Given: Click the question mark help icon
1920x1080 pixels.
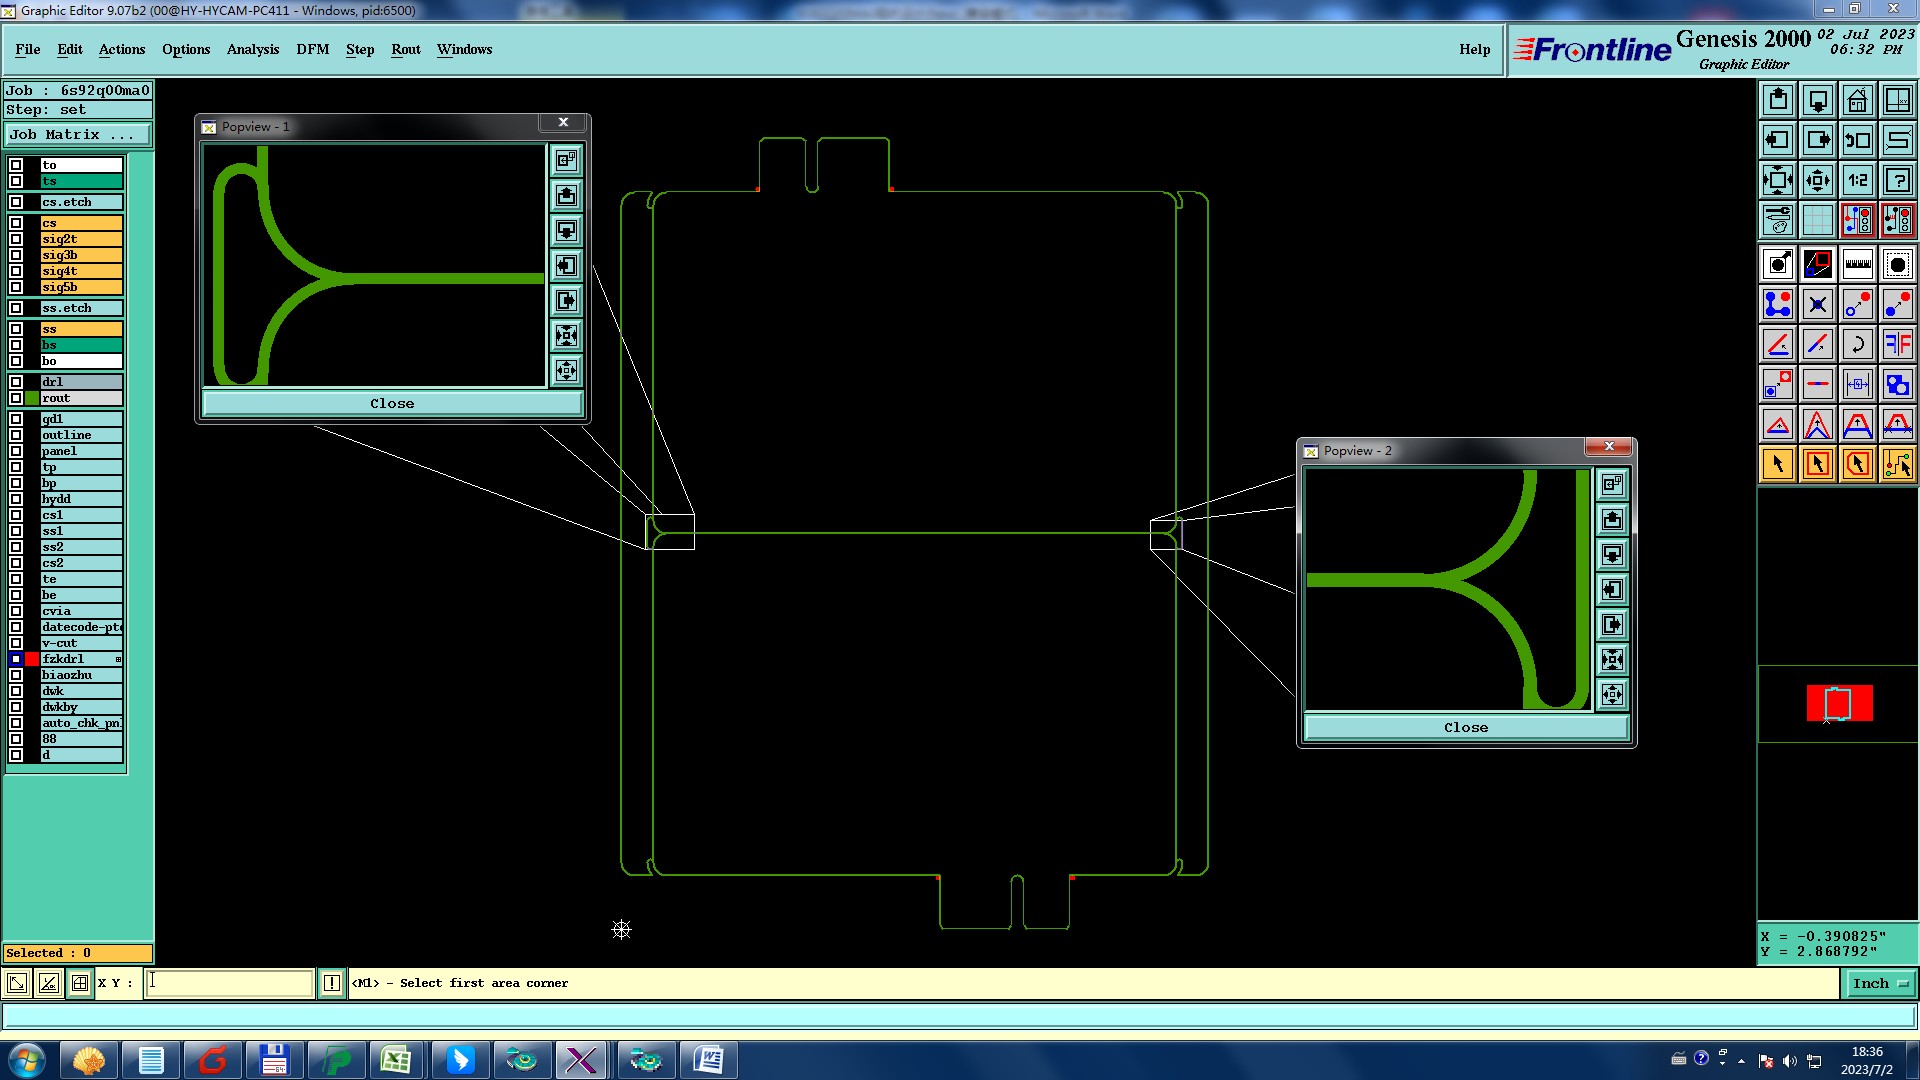Looking at the screenshot, I should 1897,180.
